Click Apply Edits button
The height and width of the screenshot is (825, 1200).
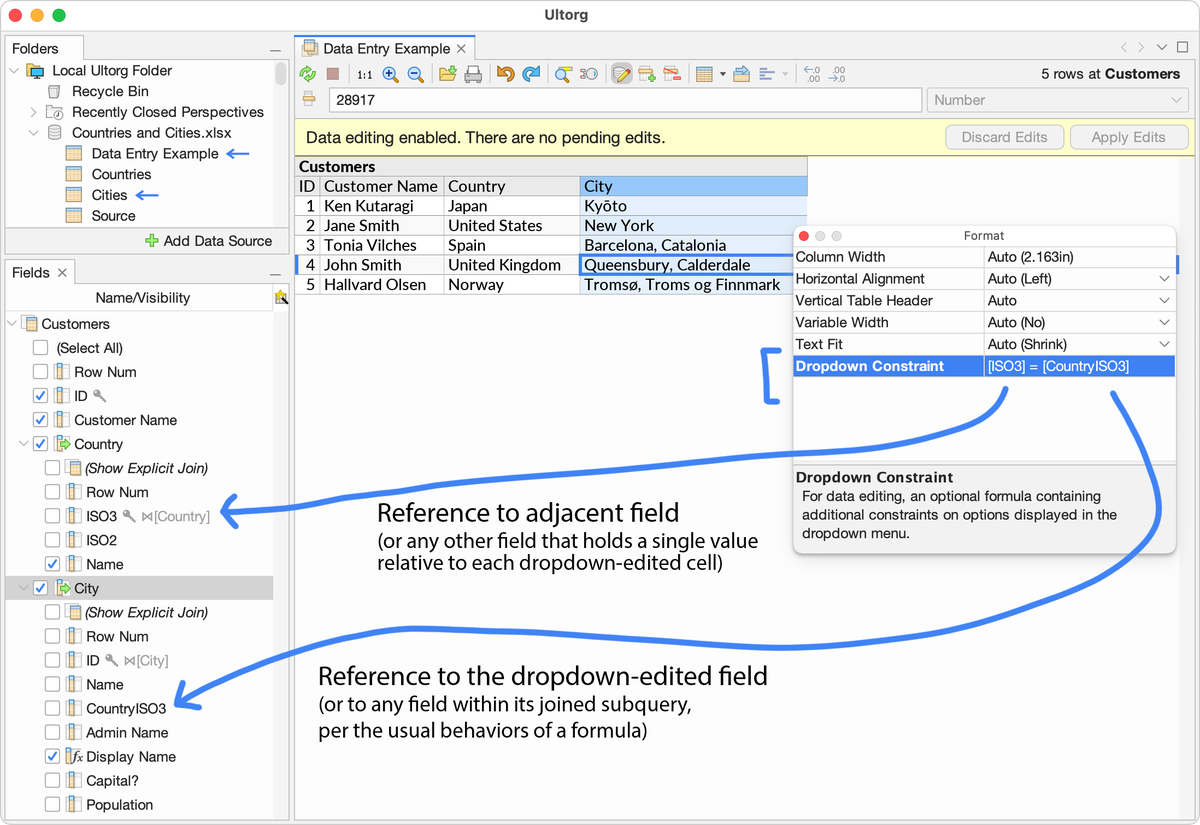click(x=1129, y=138)
